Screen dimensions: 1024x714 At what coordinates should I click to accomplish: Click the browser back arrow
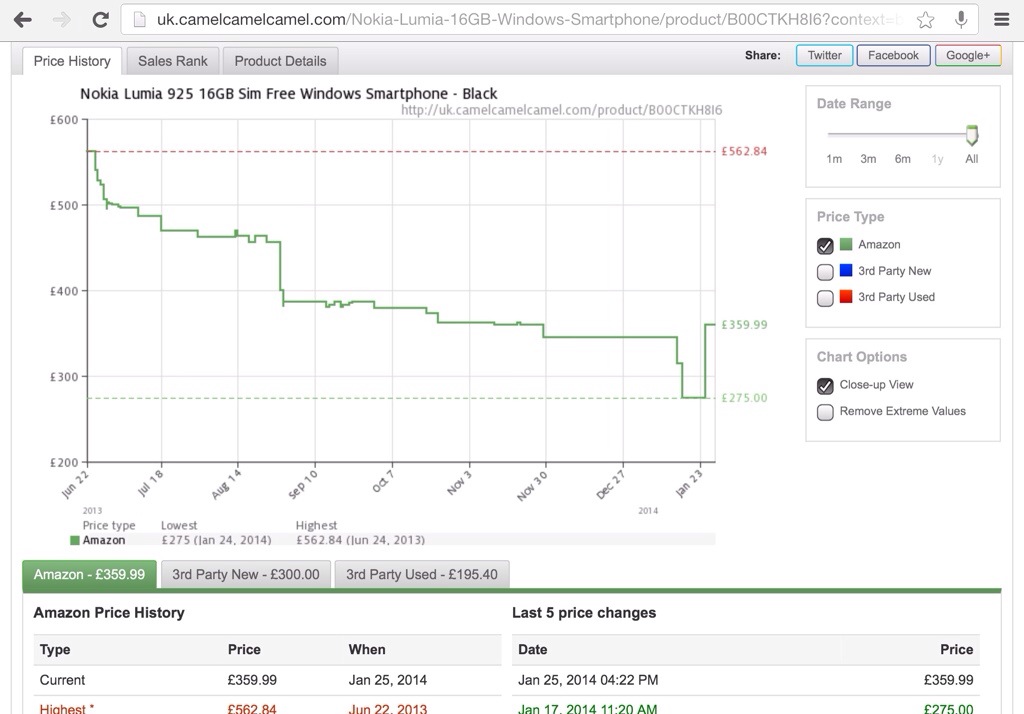[22, 19]
